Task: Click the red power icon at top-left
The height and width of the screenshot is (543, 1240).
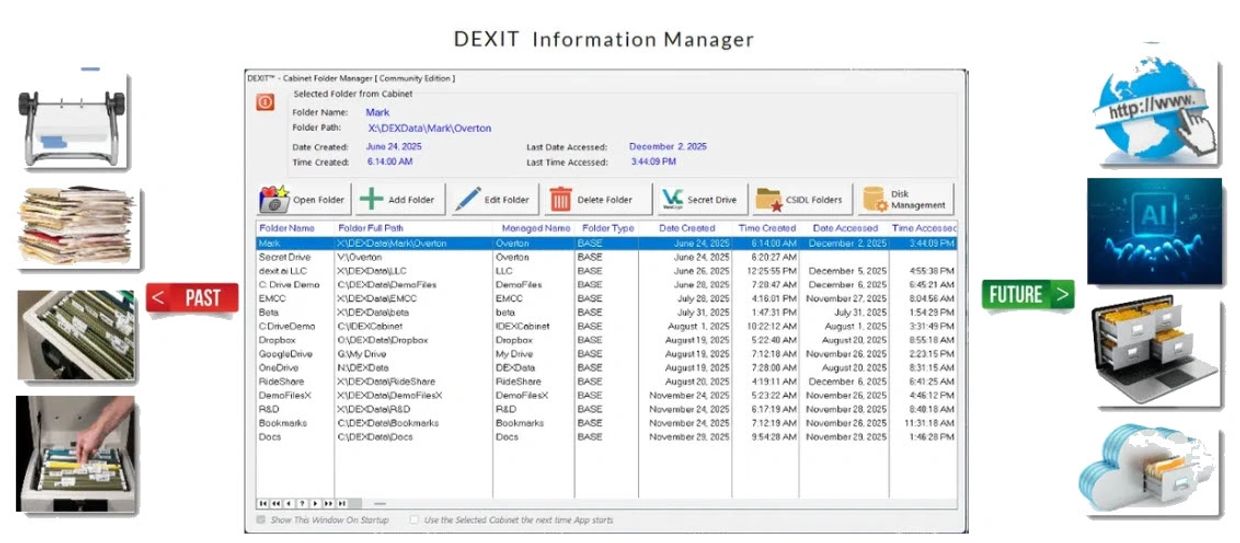Action: tap(265, 102)
